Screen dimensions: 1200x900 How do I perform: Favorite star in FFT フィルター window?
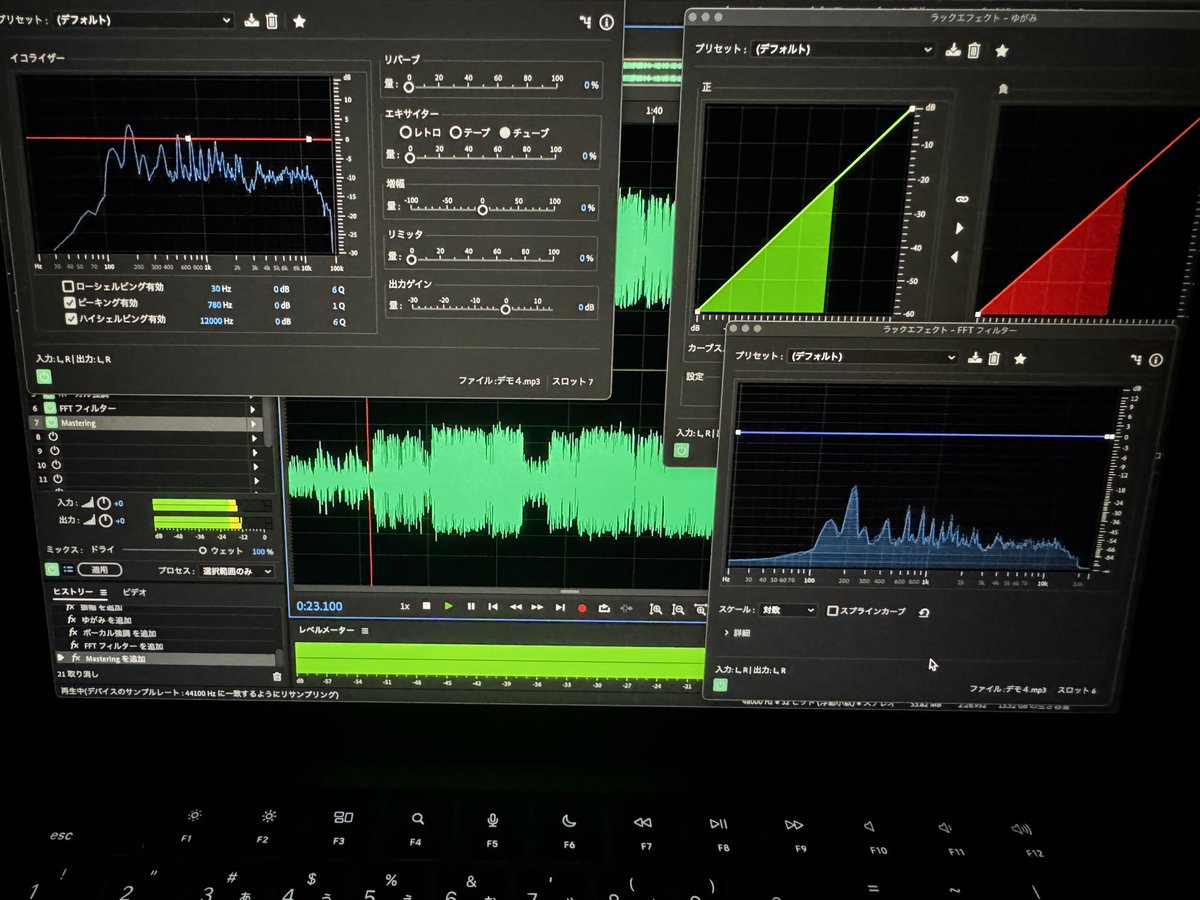tap(1020, 358)
